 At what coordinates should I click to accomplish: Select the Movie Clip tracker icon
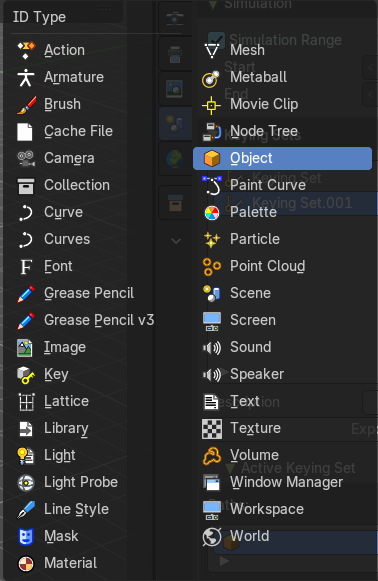(211, 105)
